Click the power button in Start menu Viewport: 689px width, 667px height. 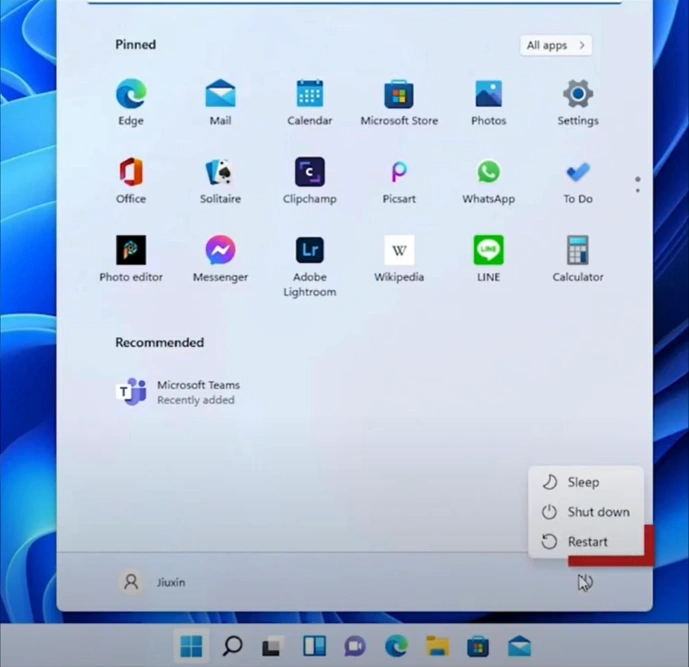click(x=585, y=582)
